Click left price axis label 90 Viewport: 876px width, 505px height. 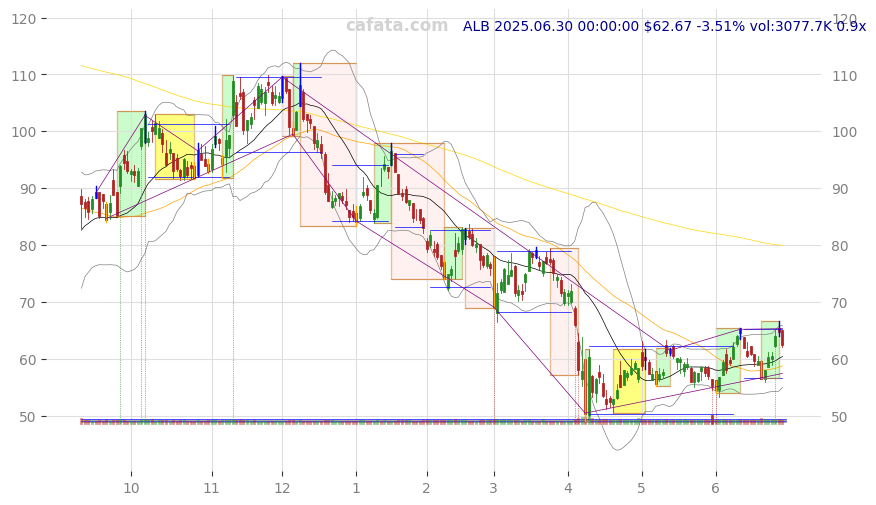(27, 189)
